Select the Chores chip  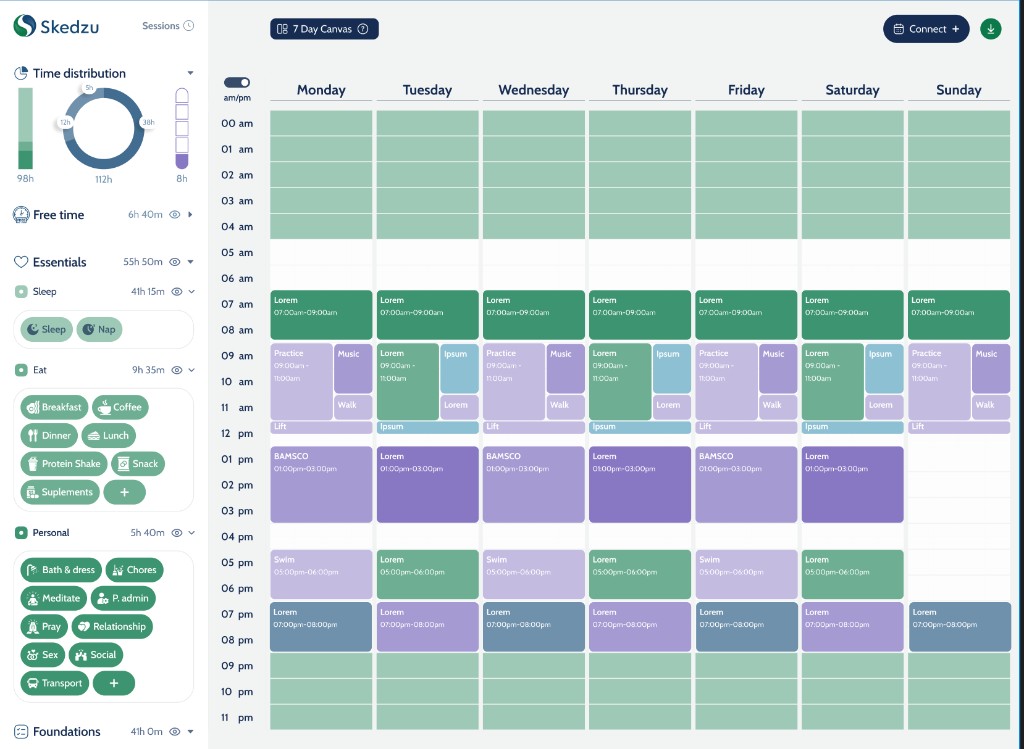(x=135, y=569)
